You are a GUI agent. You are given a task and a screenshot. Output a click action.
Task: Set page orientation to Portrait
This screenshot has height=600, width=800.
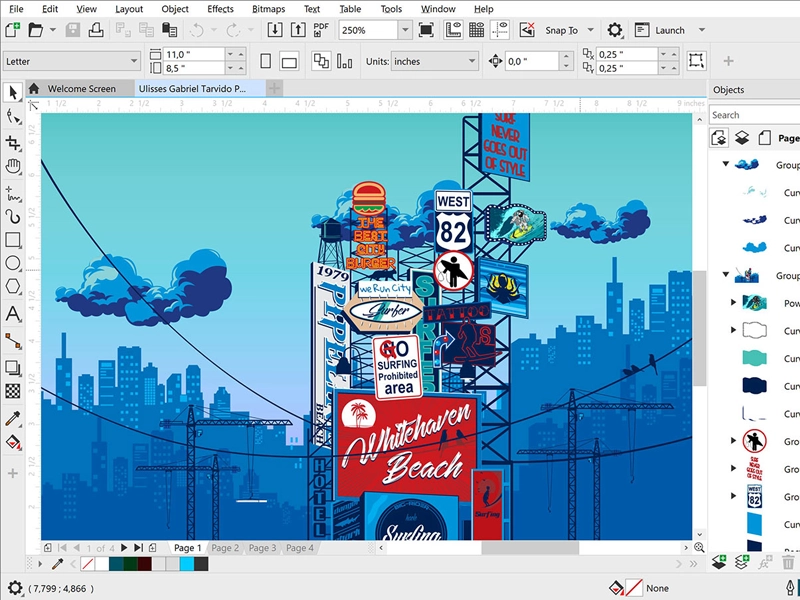pyautogui.click(x=265, y=61)
